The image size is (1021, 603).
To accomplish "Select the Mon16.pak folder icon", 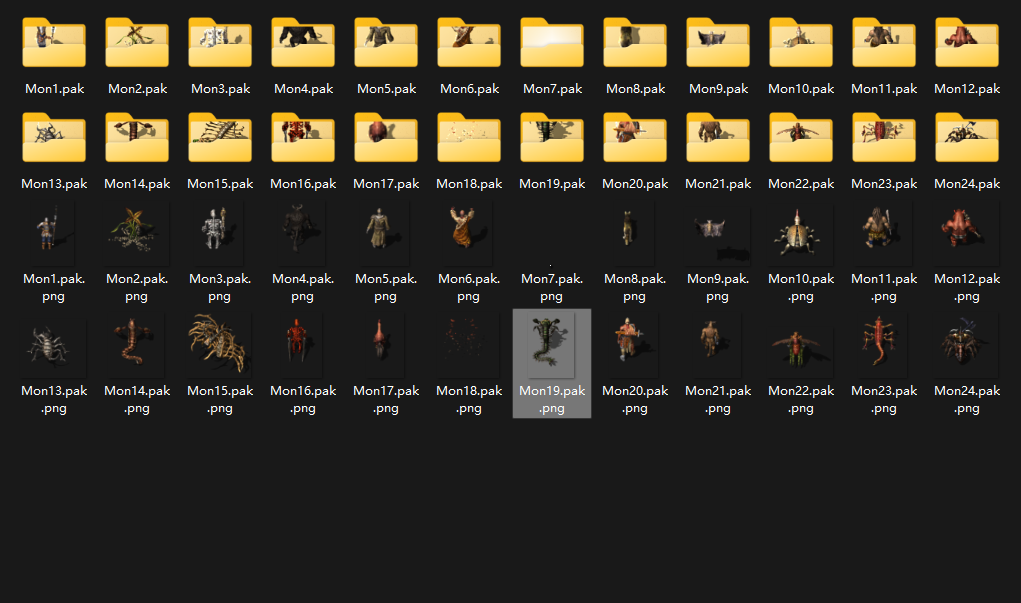I will click(x=303, y=138).
